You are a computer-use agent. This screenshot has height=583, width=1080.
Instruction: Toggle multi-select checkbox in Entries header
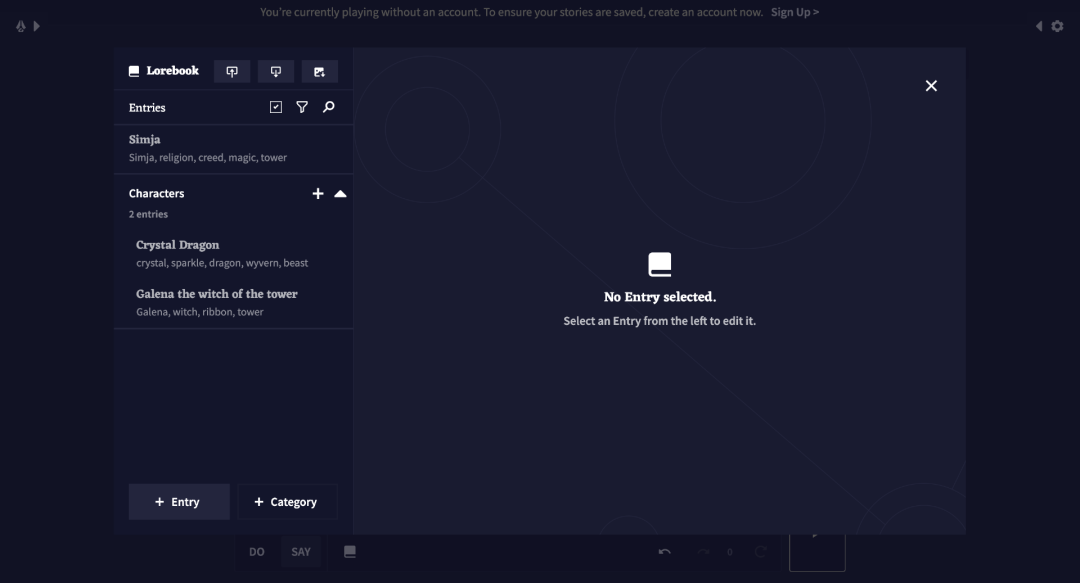(276, 107)
